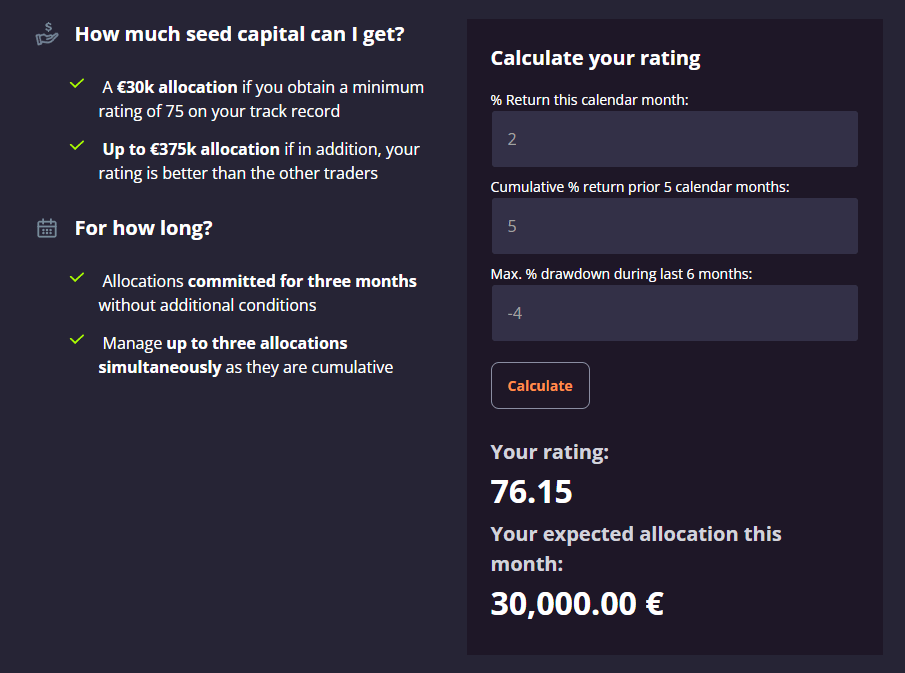Click the "Max. % drawdown during last 6 months" label
Screen dimensions: 905x673
click(621, 274)
